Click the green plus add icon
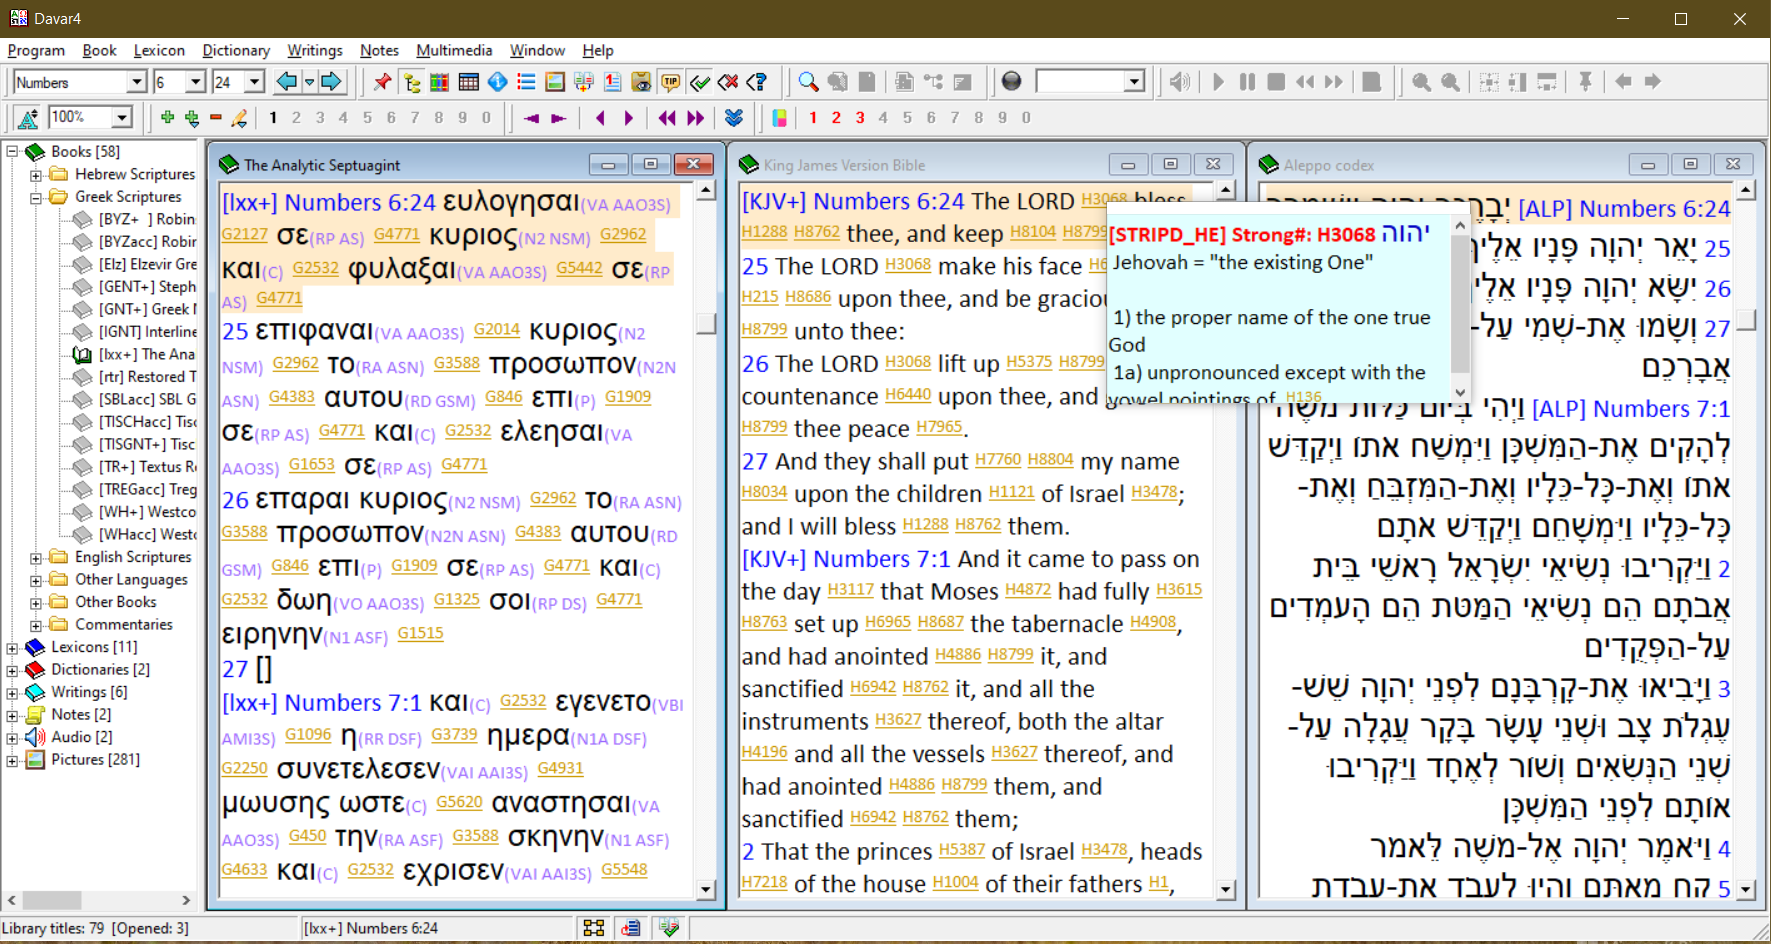Image resolution: width=1771 pixels, height=944 pixels. point(167,118)
